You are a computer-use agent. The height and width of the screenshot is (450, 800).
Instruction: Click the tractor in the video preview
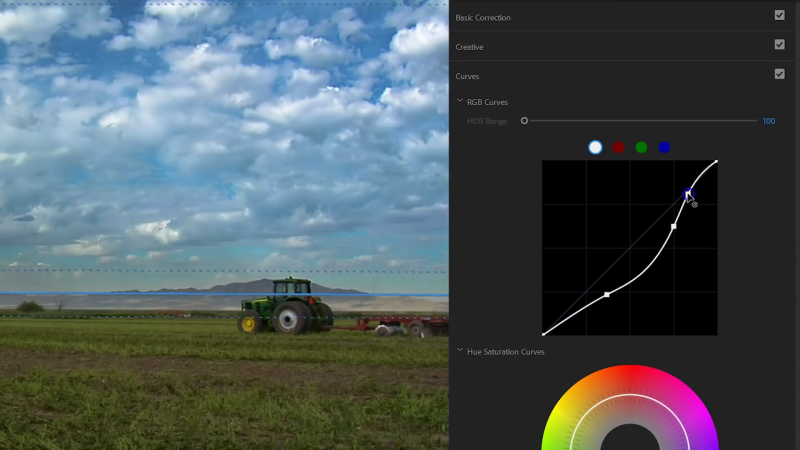point(287,306)
